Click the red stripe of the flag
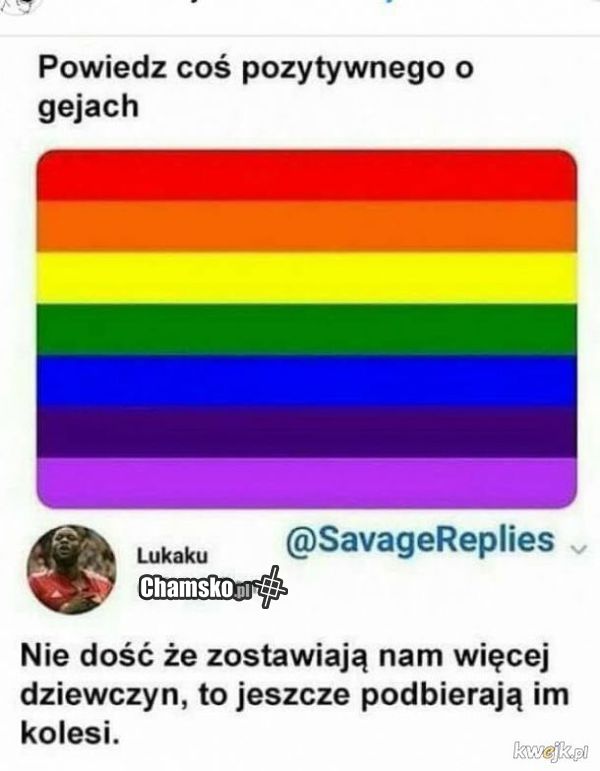 (307, 176)
